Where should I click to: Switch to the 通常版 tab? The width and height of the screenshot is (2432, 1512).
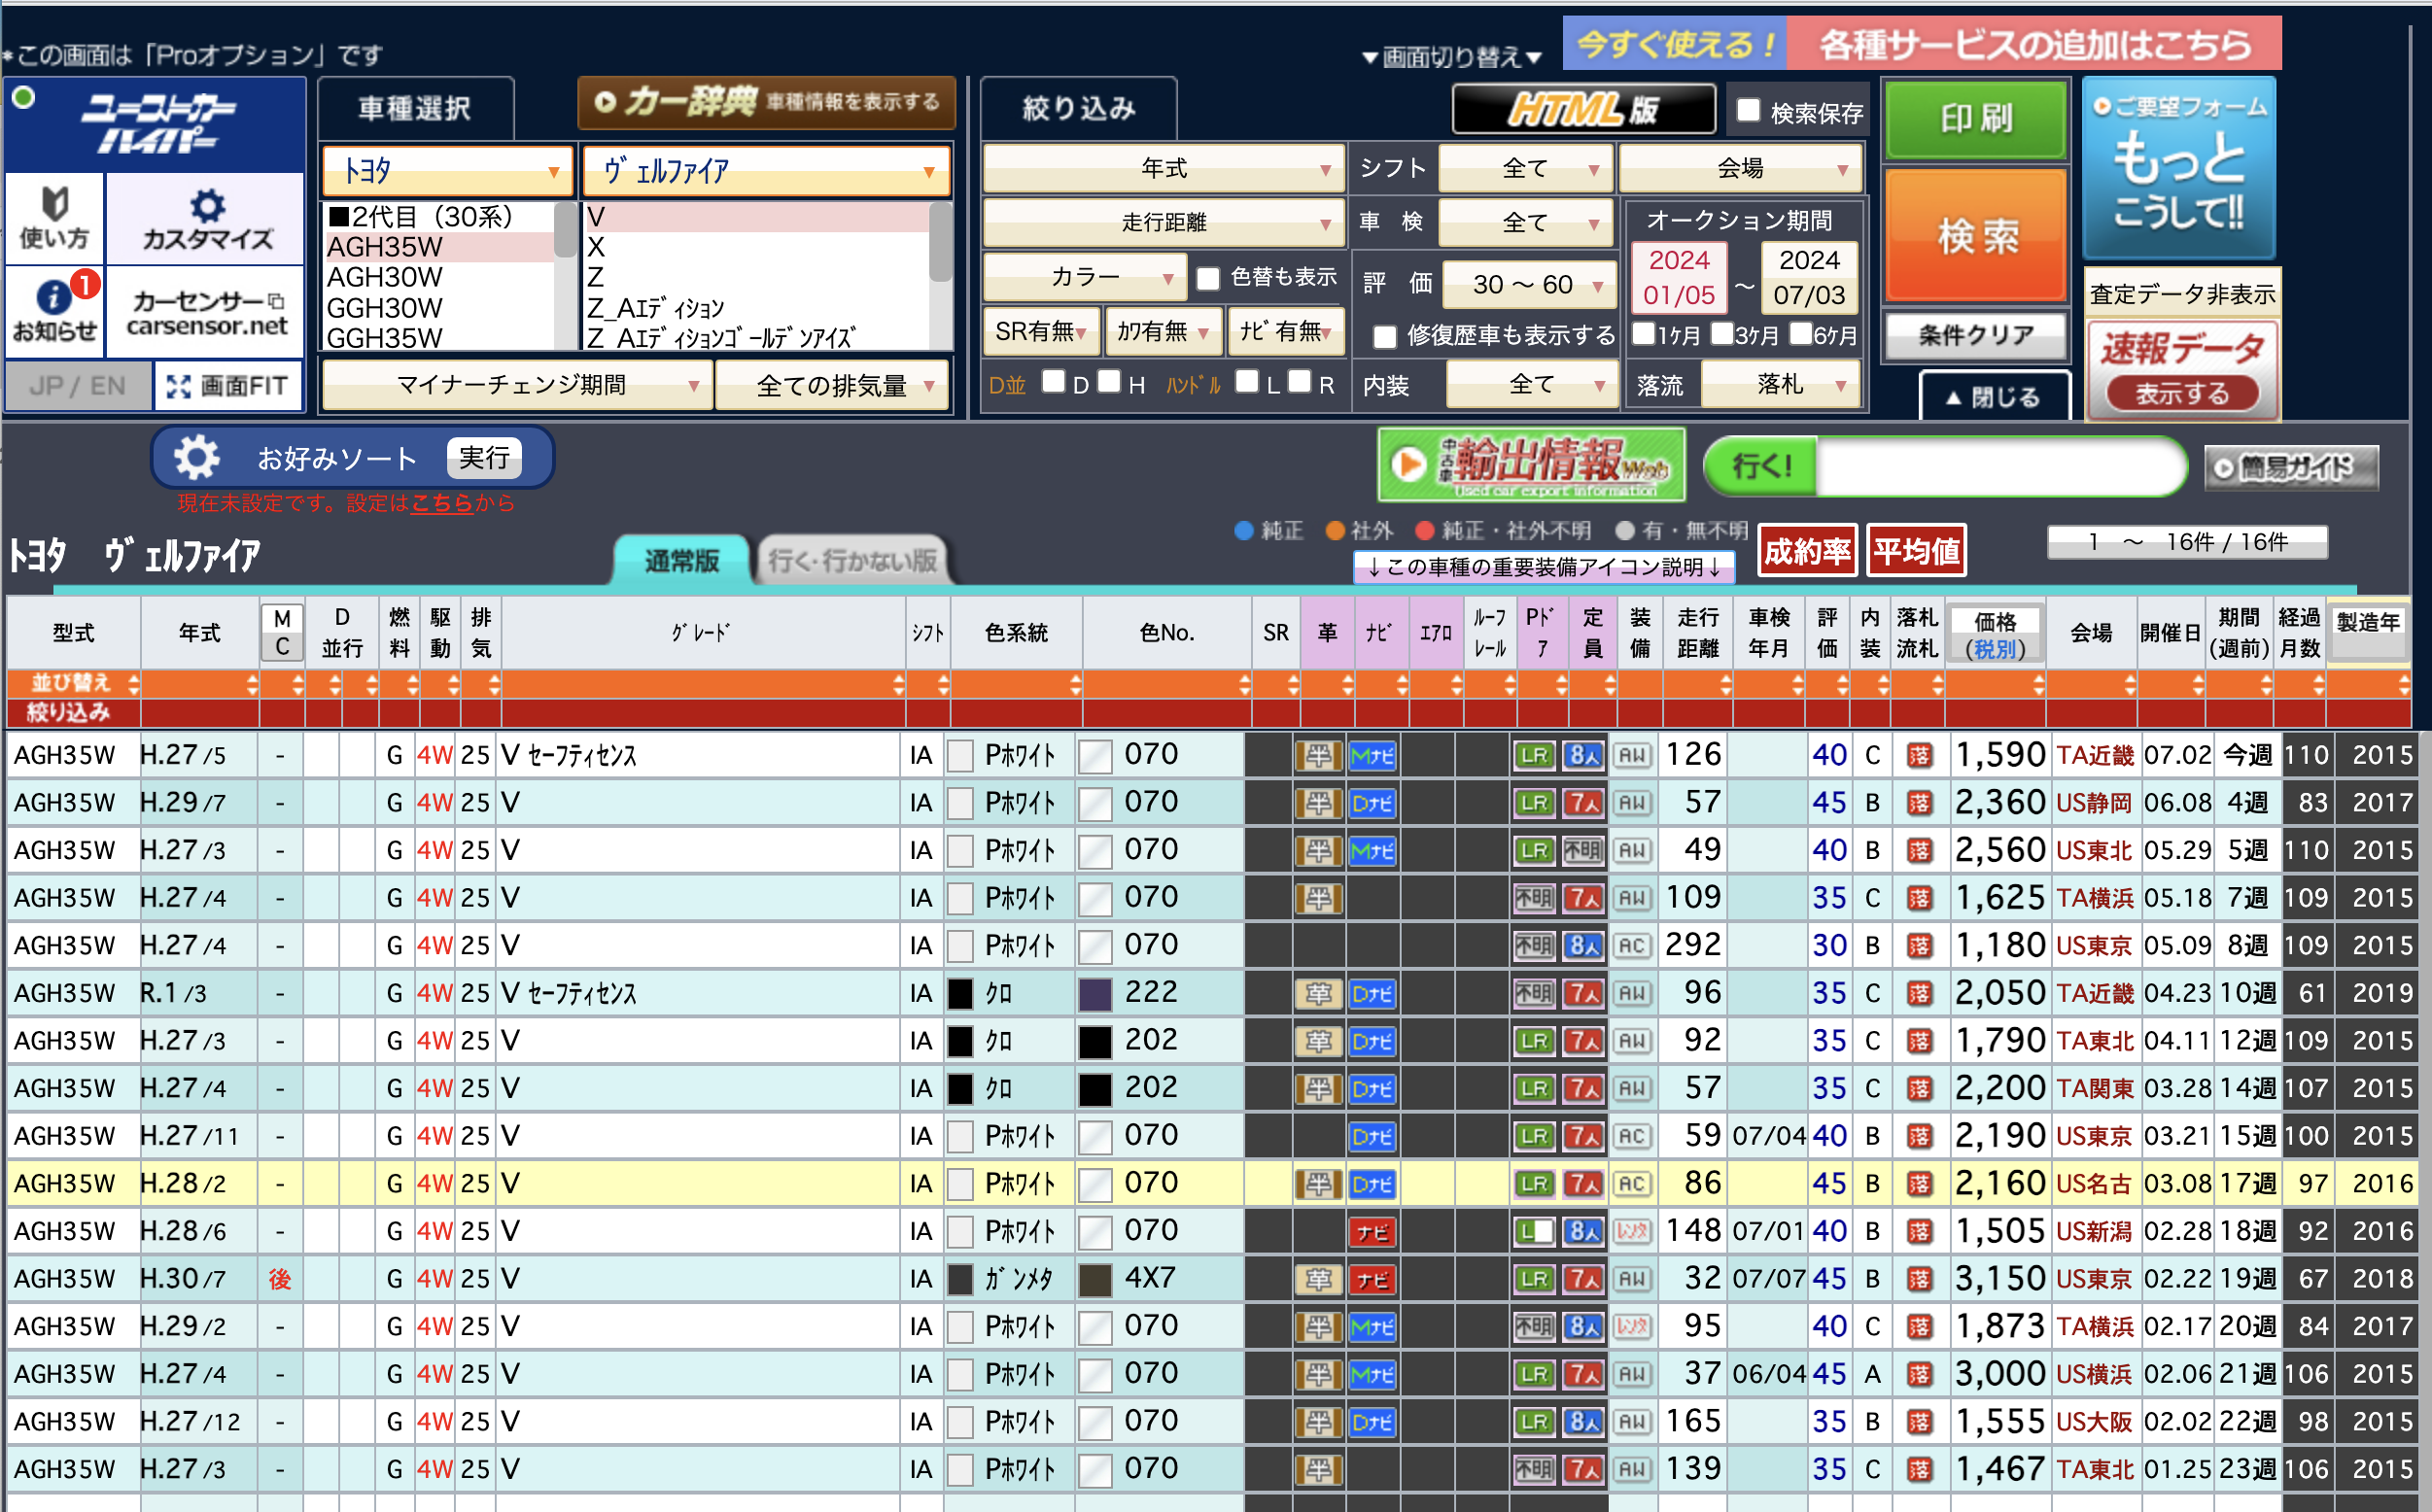coord(681,560)
